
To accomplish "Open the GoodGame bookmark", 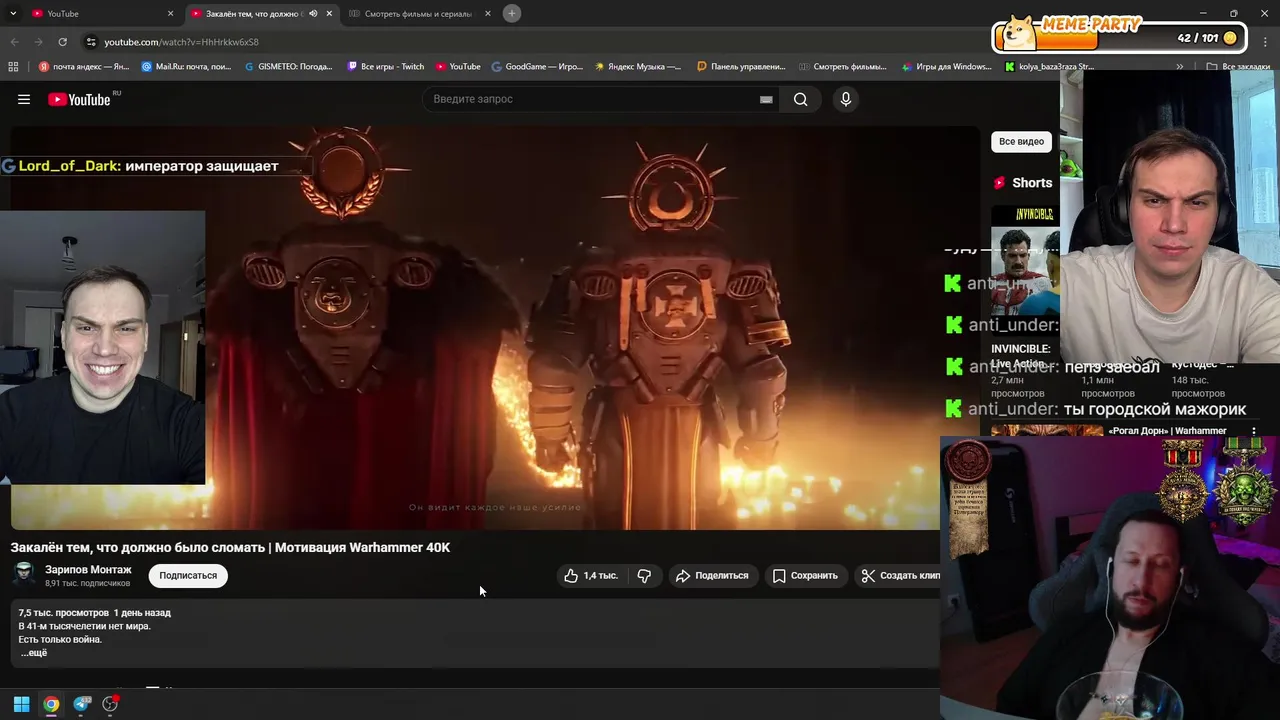I will click(538, 67).
